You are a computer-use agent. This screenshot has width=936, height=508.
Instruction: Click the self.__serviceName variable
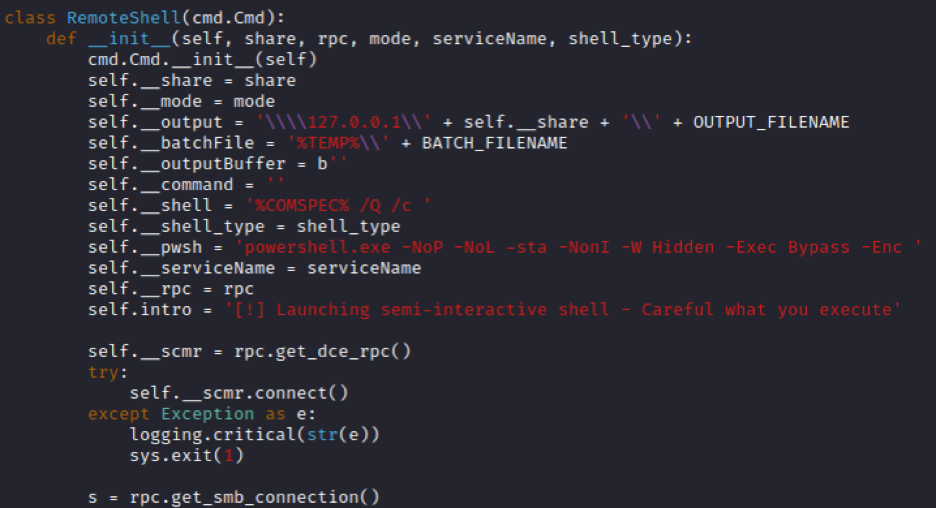(181, 268)
